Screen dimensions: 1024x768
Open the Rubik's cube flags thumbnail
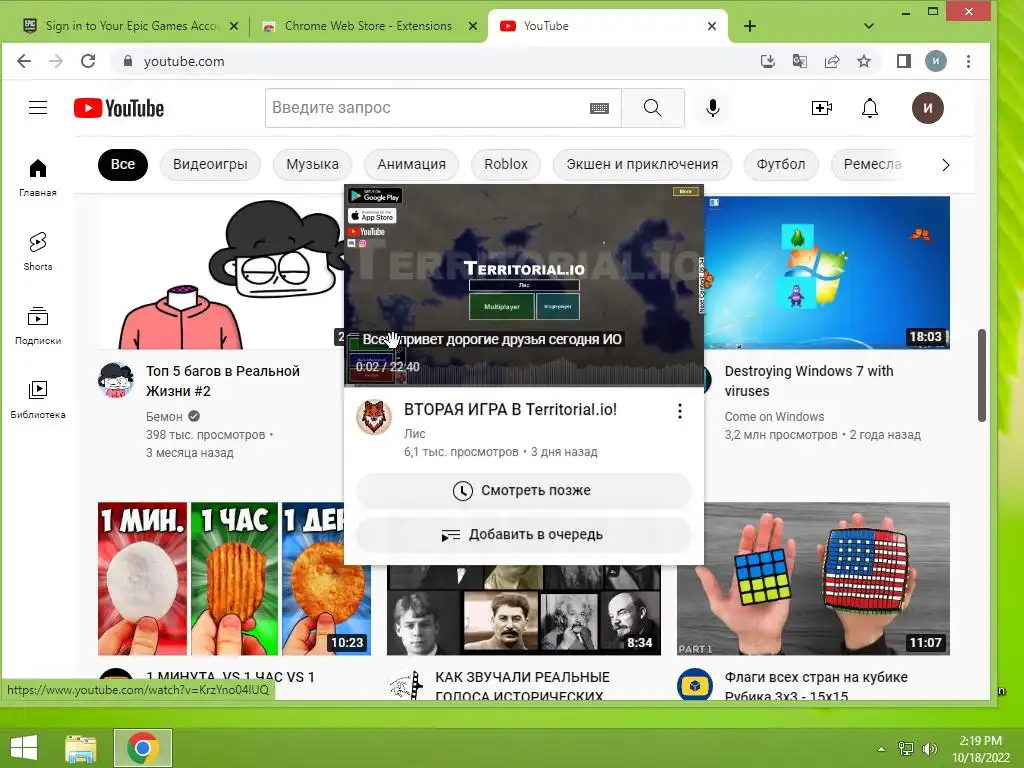[813, 579]
